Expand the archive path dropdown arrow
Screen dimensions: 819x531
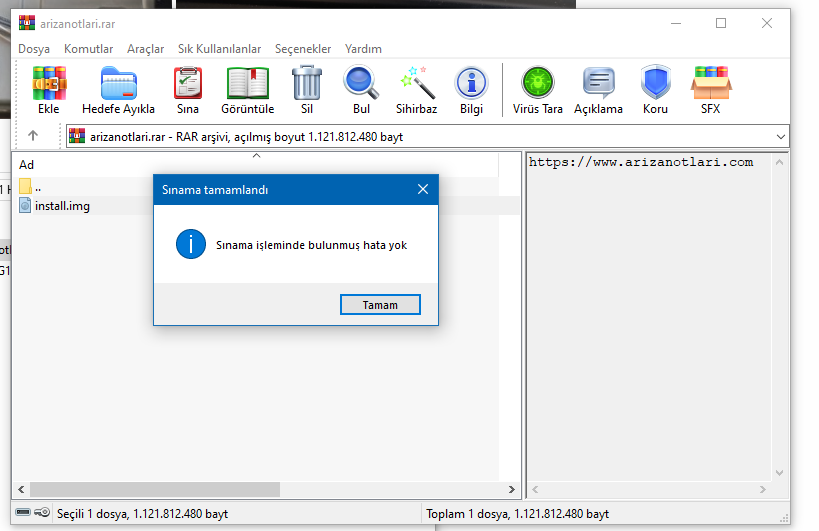click(x=780, y=136)
